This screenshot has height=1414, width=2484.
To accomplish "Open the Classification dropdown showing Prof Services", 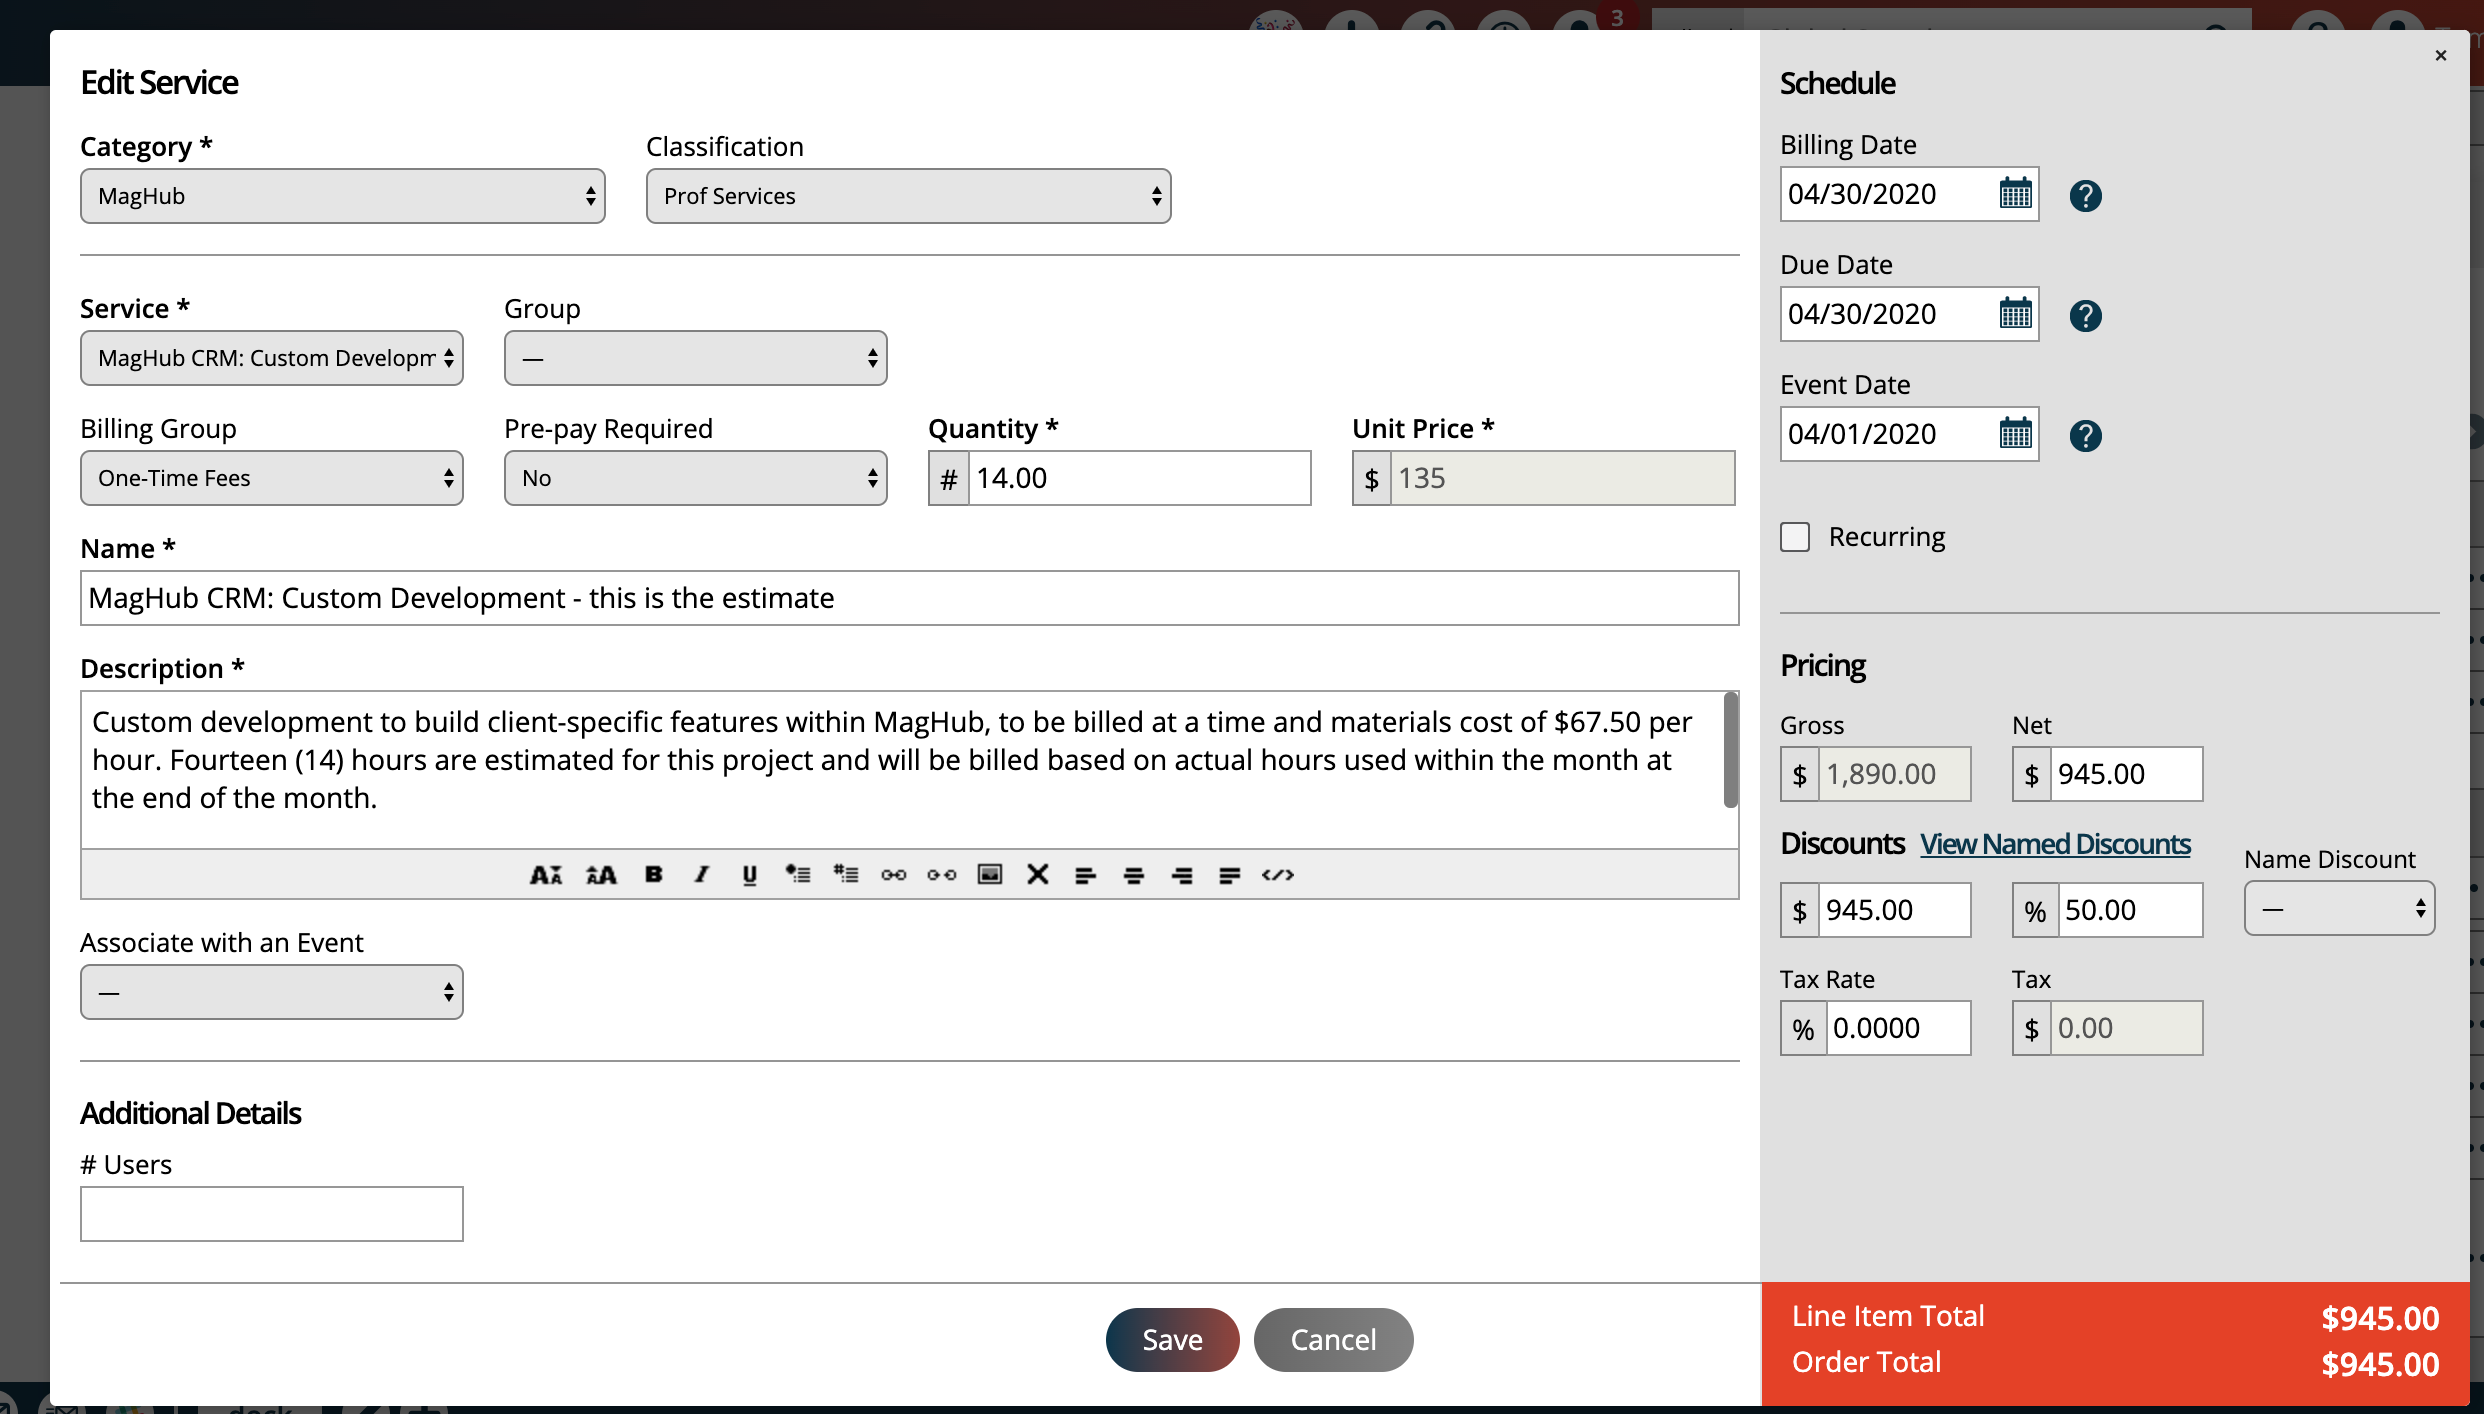I will coord(908,196).
